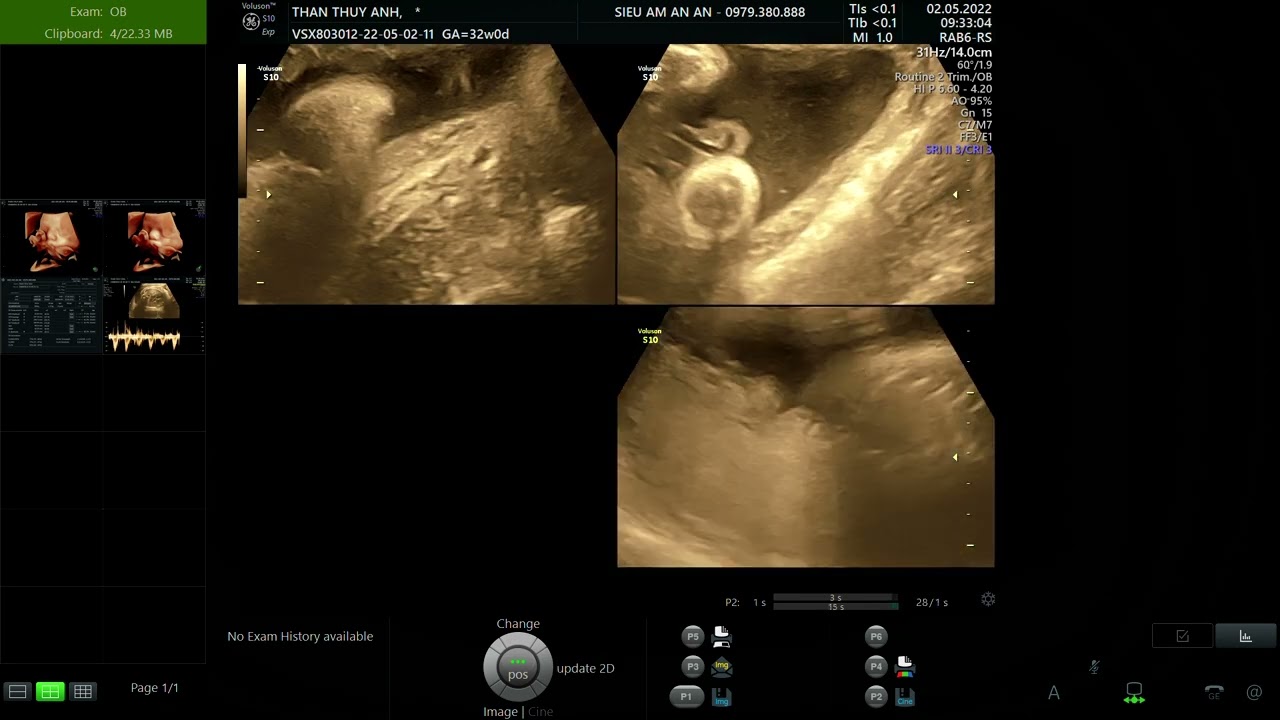
Task: Click the GA=32w0d exam ID line
Action: click(400, 34)
